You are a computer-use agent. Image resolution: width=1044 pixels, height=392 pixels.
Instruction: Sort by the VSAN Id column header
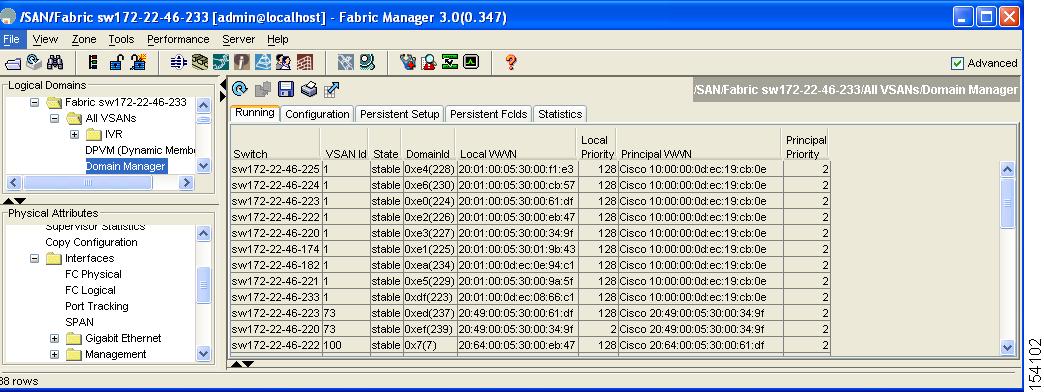[346, 144]
